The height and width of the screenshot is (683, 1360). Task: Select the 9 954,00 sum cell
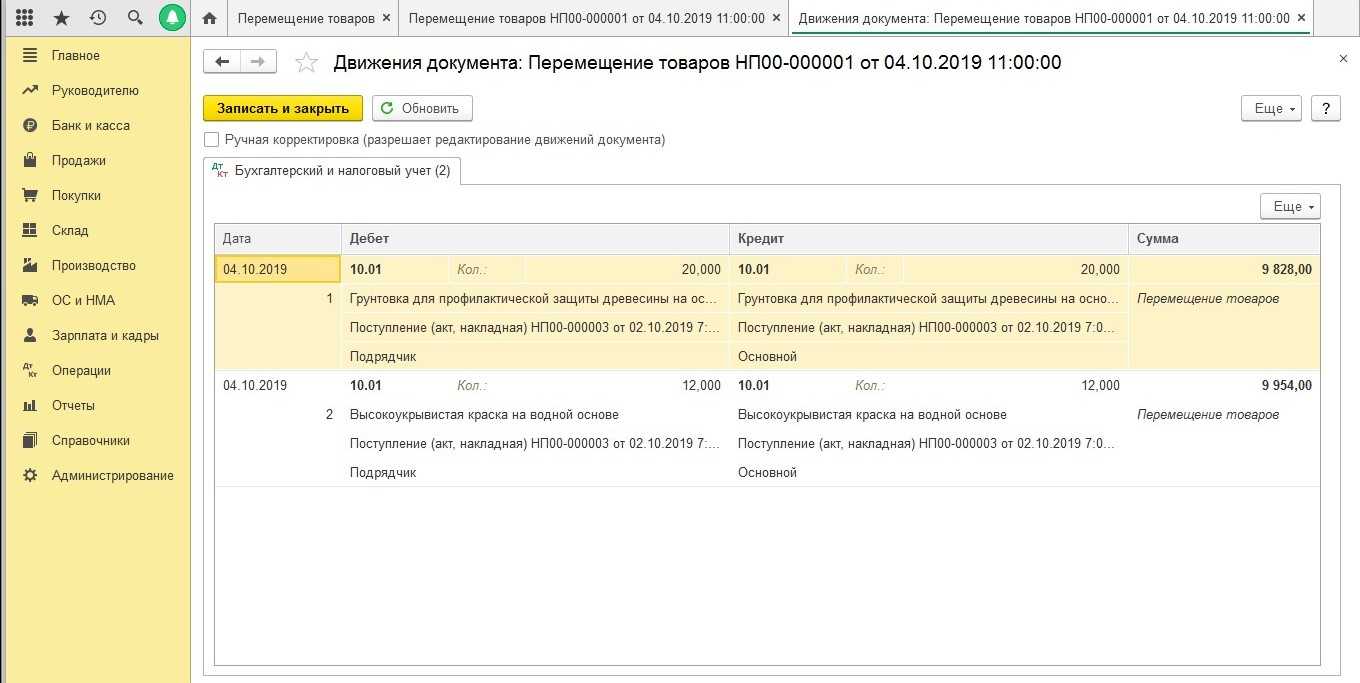(1223, 386)
